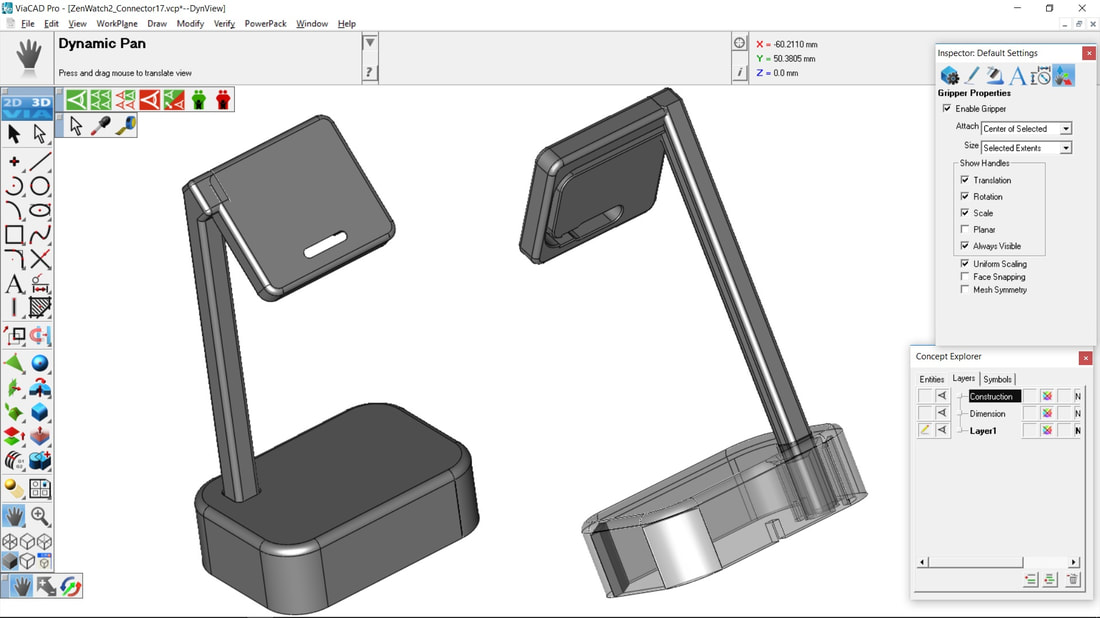
Task: Open the text settings Inspector icon
Action: click(1017, 76)
